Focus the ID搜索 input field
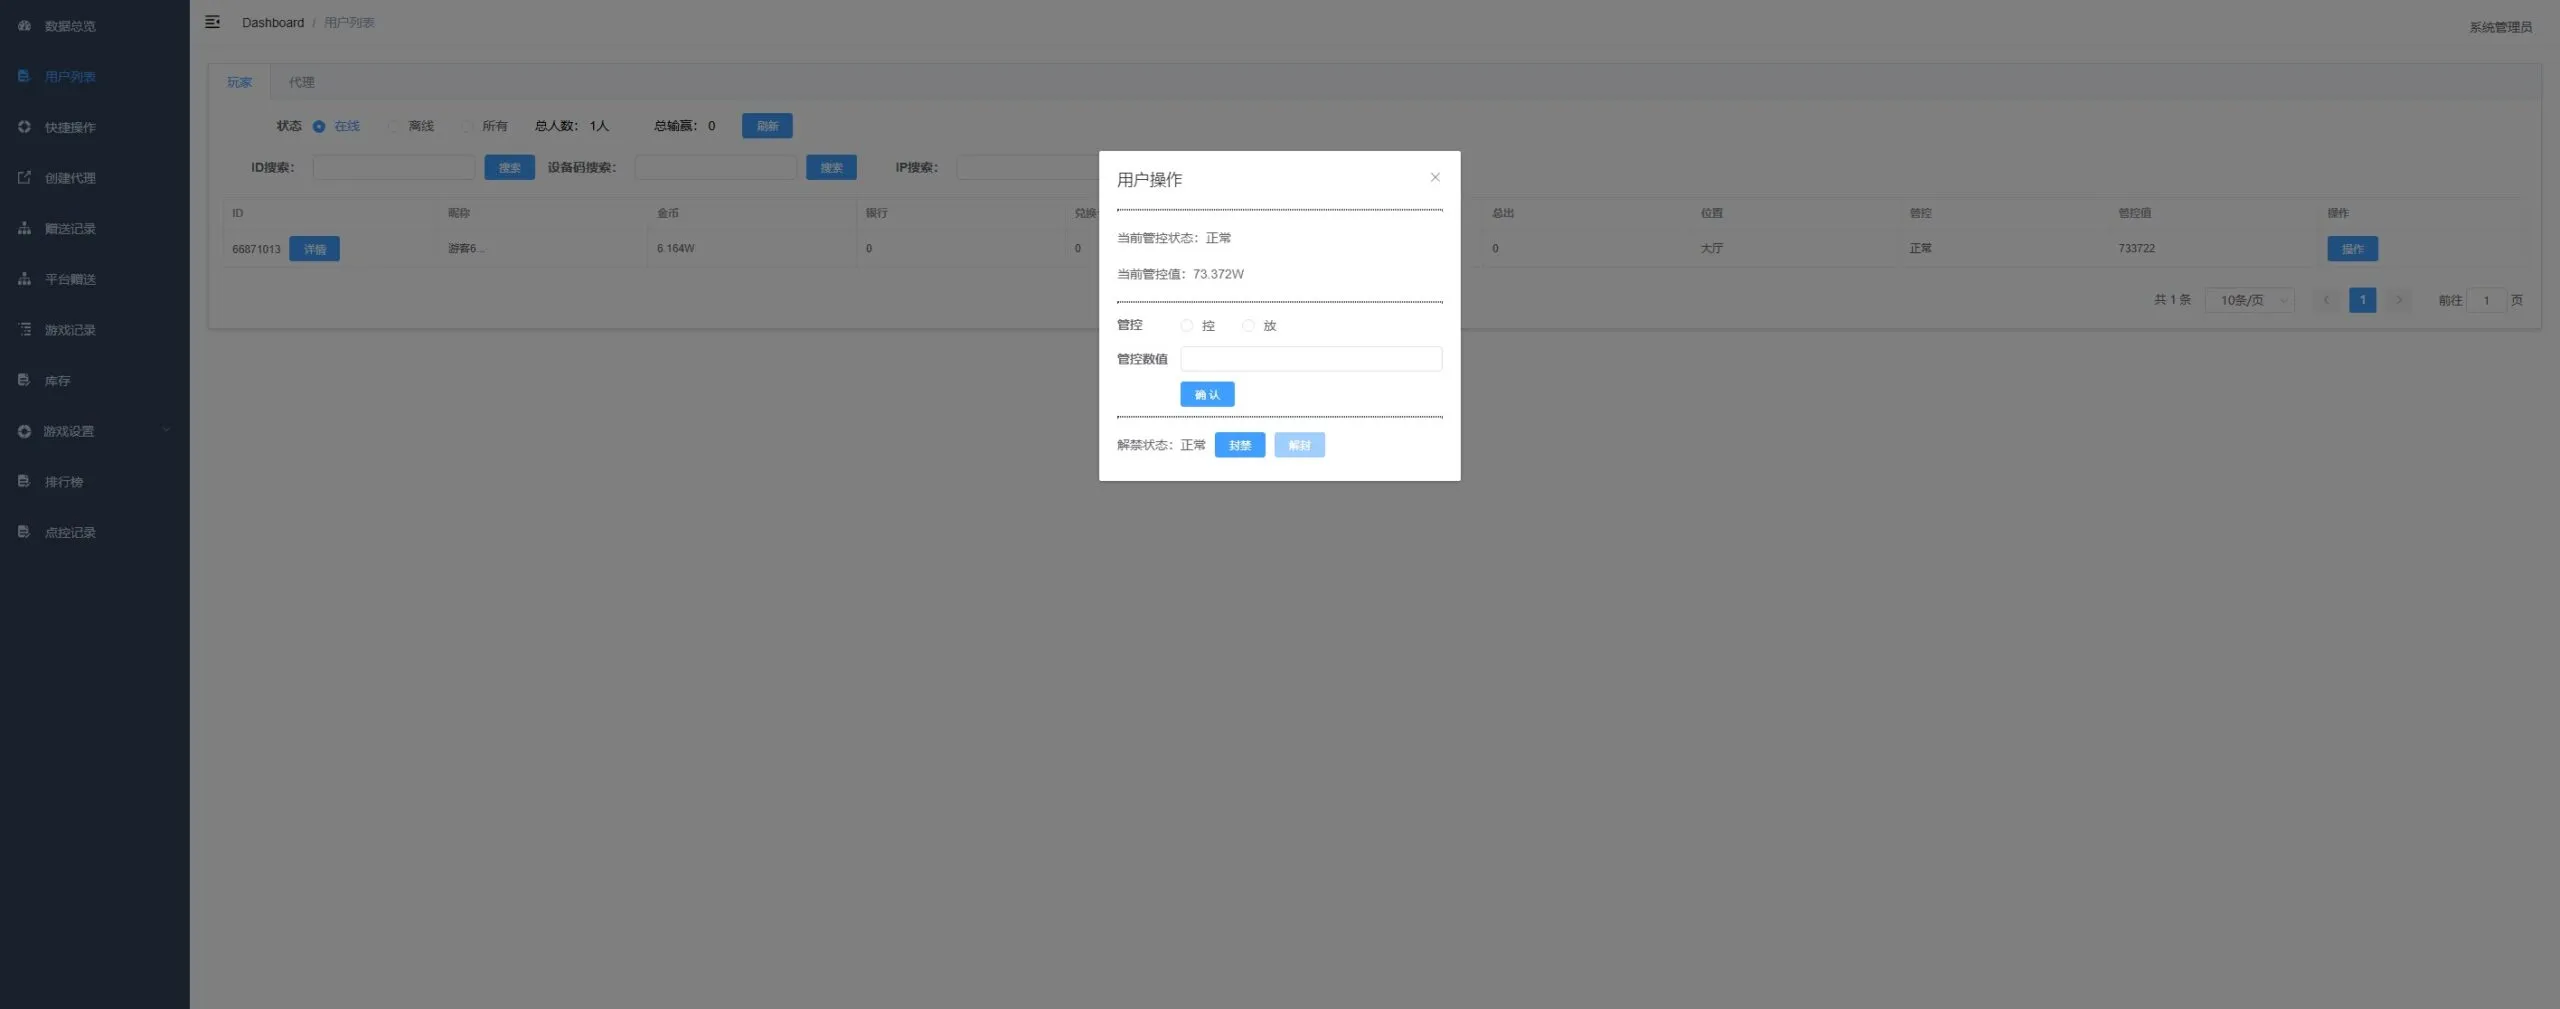This screenshot has width=2560, height=1009. [x=393, y=168]
